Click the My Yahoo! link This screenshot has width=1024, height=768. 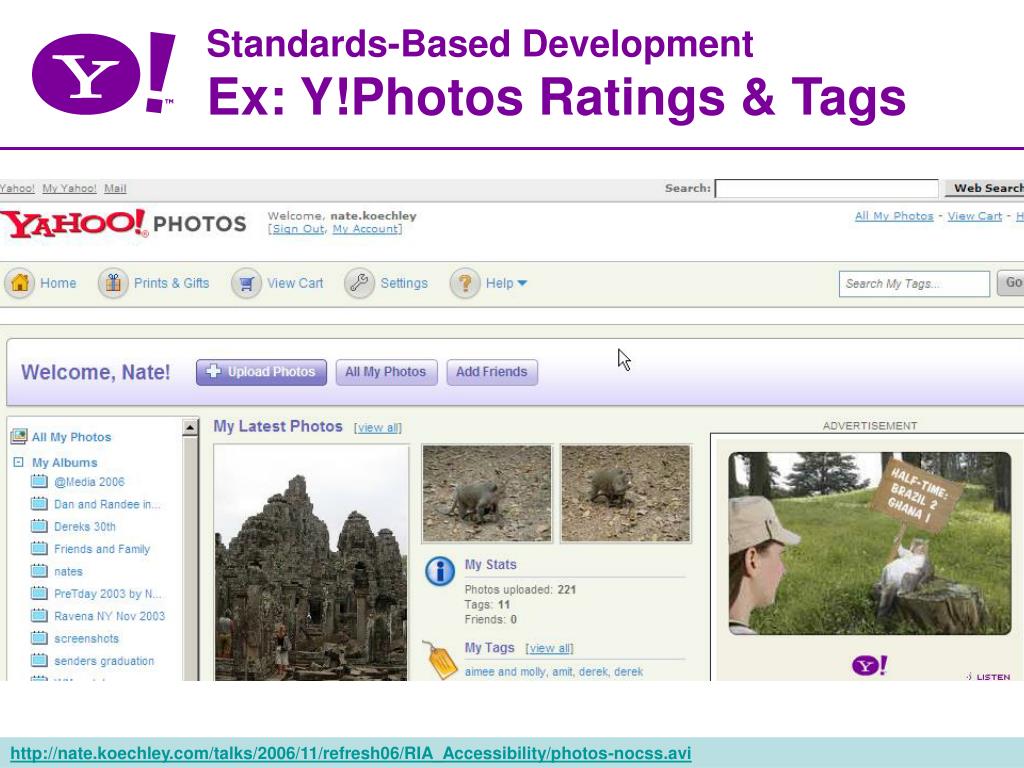[69, 188]
